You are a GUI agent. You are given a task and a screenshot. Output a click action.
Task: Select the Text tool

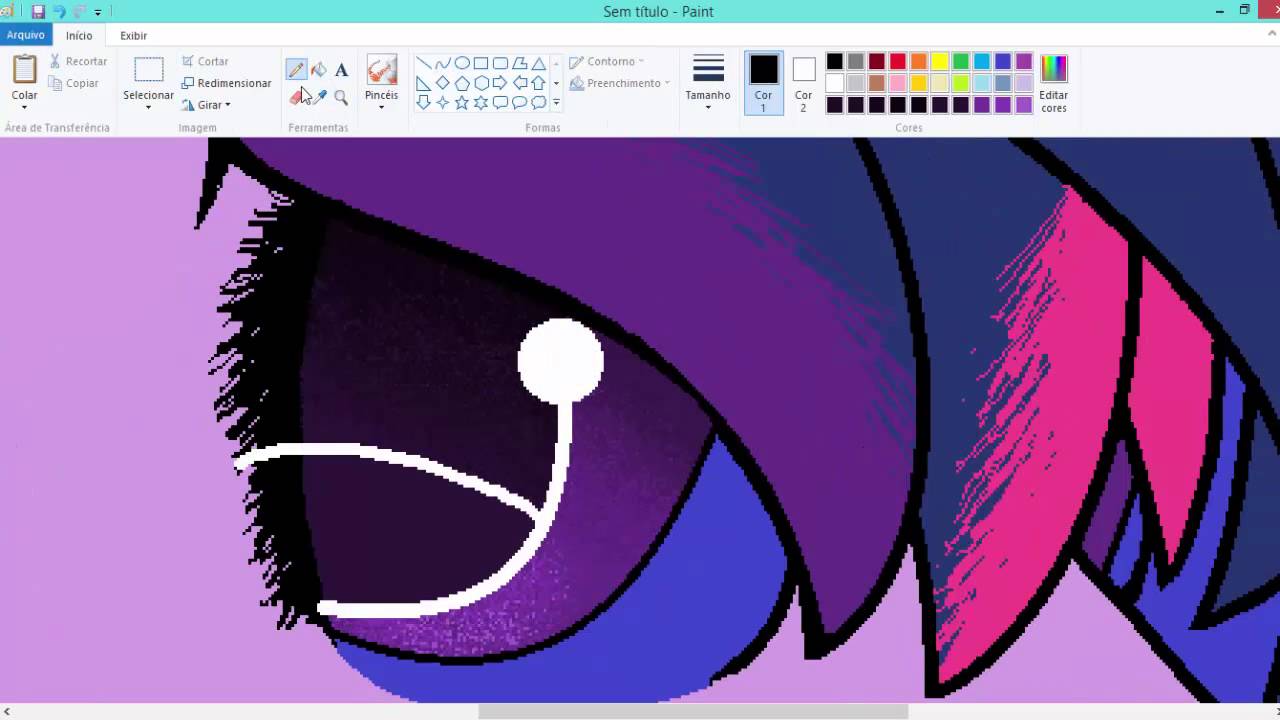click(341, 70)
